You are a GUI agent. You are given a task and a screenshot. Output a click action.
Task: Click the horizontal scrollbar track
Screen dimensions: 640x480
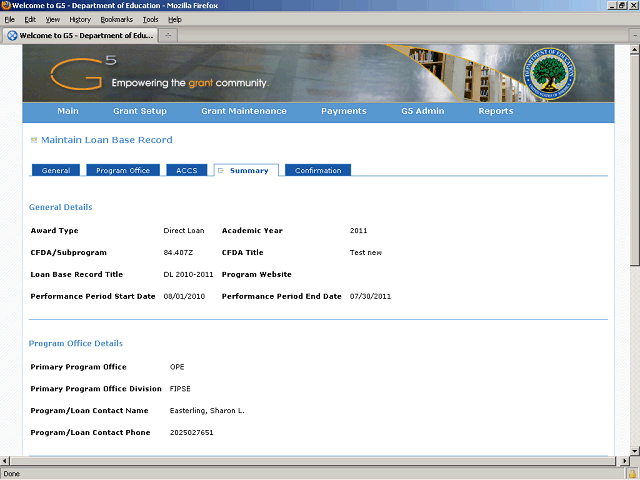click(312, 461)
